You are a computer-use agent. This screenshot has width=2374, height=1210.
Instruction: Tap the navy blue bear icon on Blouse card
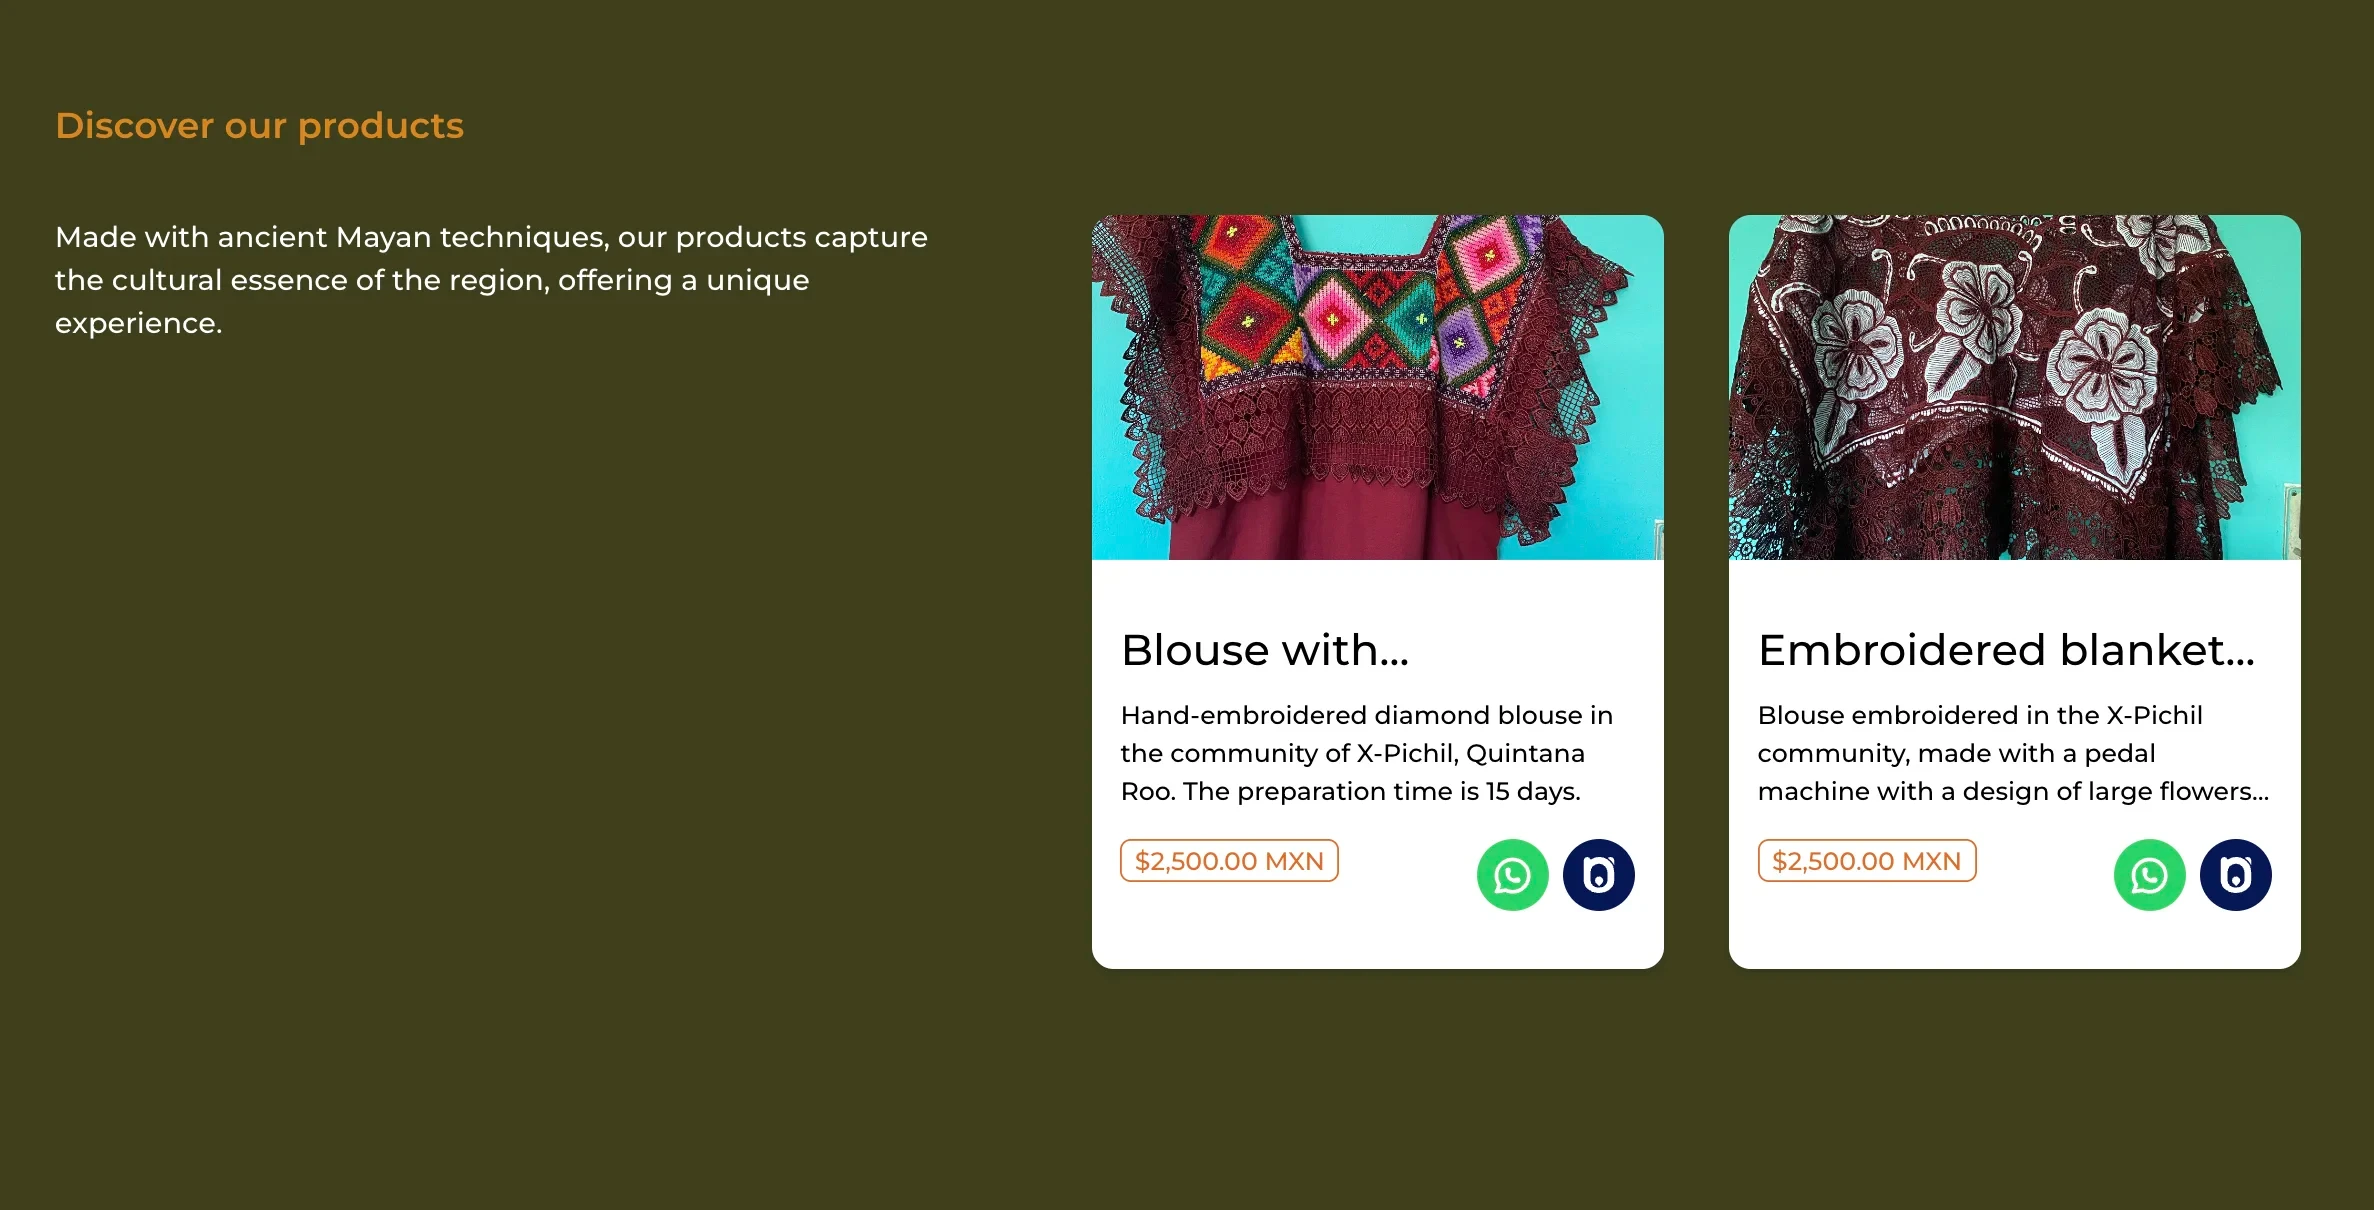1598,875
